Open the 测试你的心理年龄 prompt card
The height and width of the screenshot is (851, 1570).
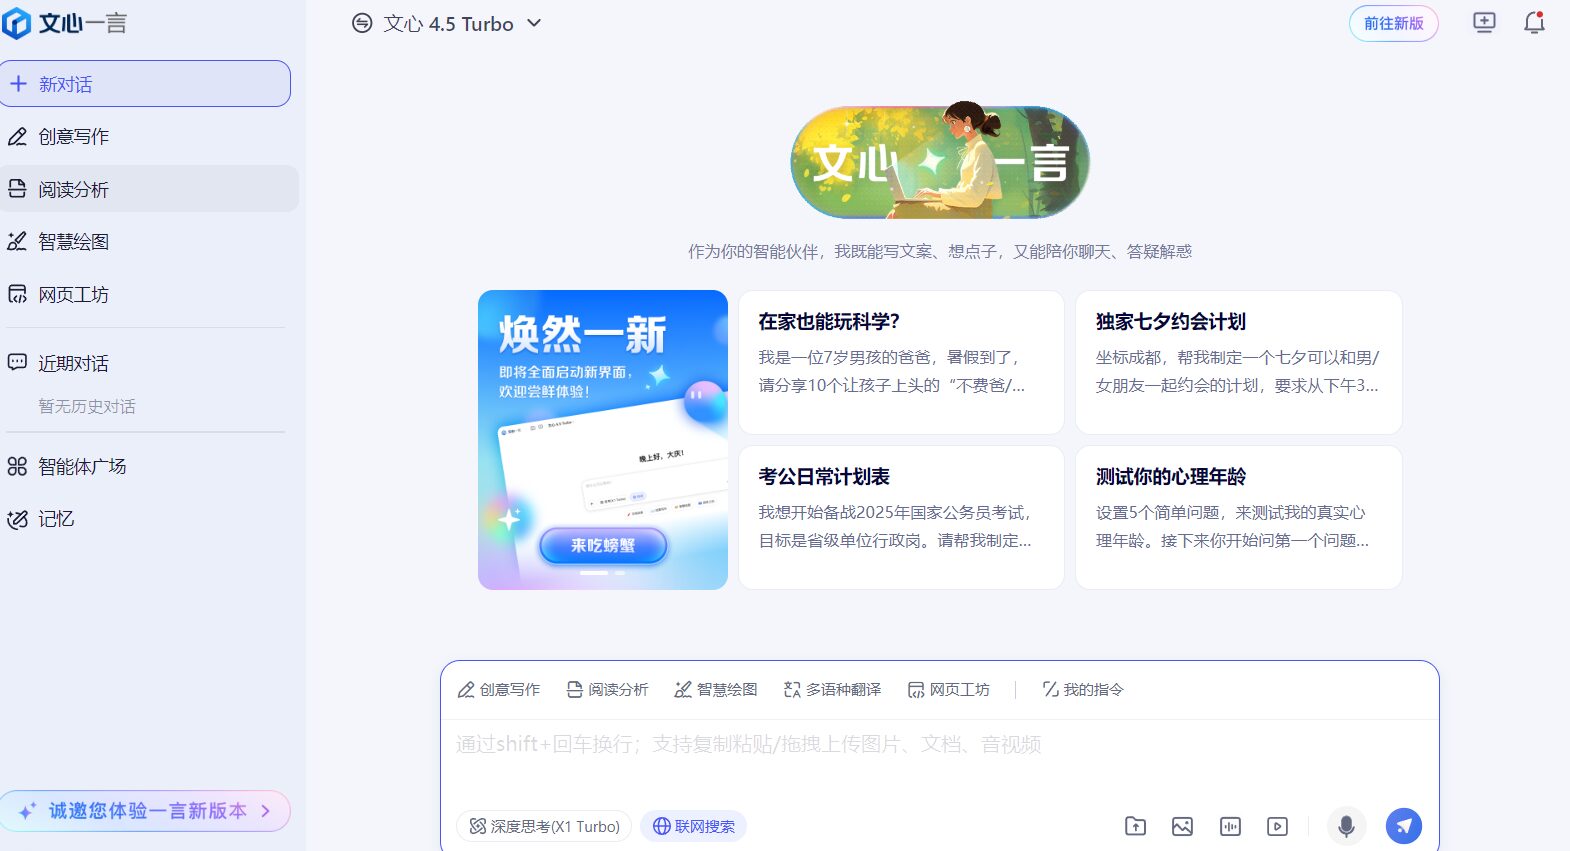tap(1239, 517)
